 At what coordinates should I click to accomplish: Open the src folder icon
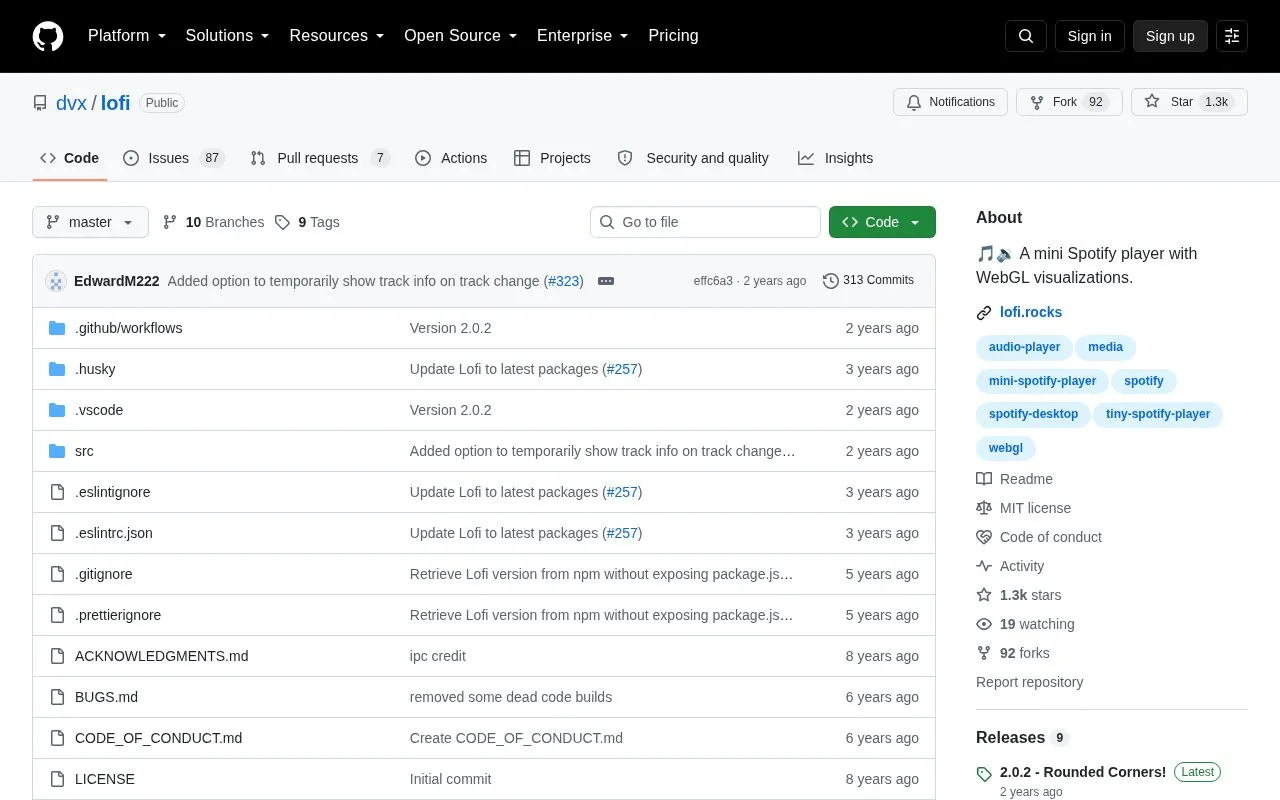coord(57,451)
